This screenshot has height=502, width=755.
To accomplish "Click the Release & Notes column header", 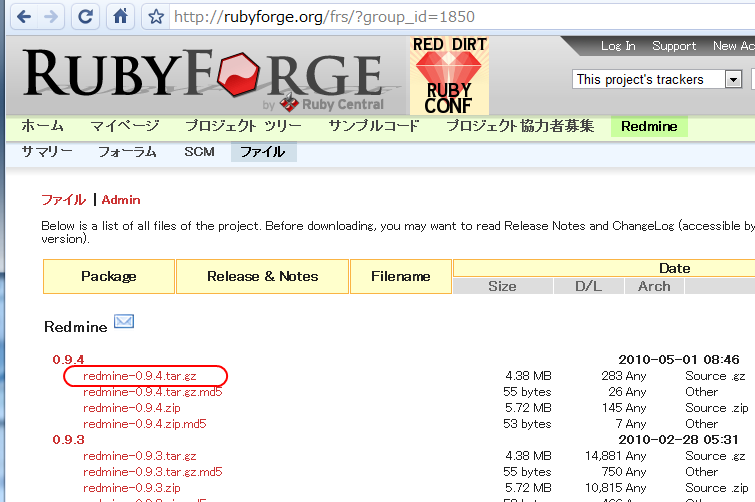I will 262,276.
